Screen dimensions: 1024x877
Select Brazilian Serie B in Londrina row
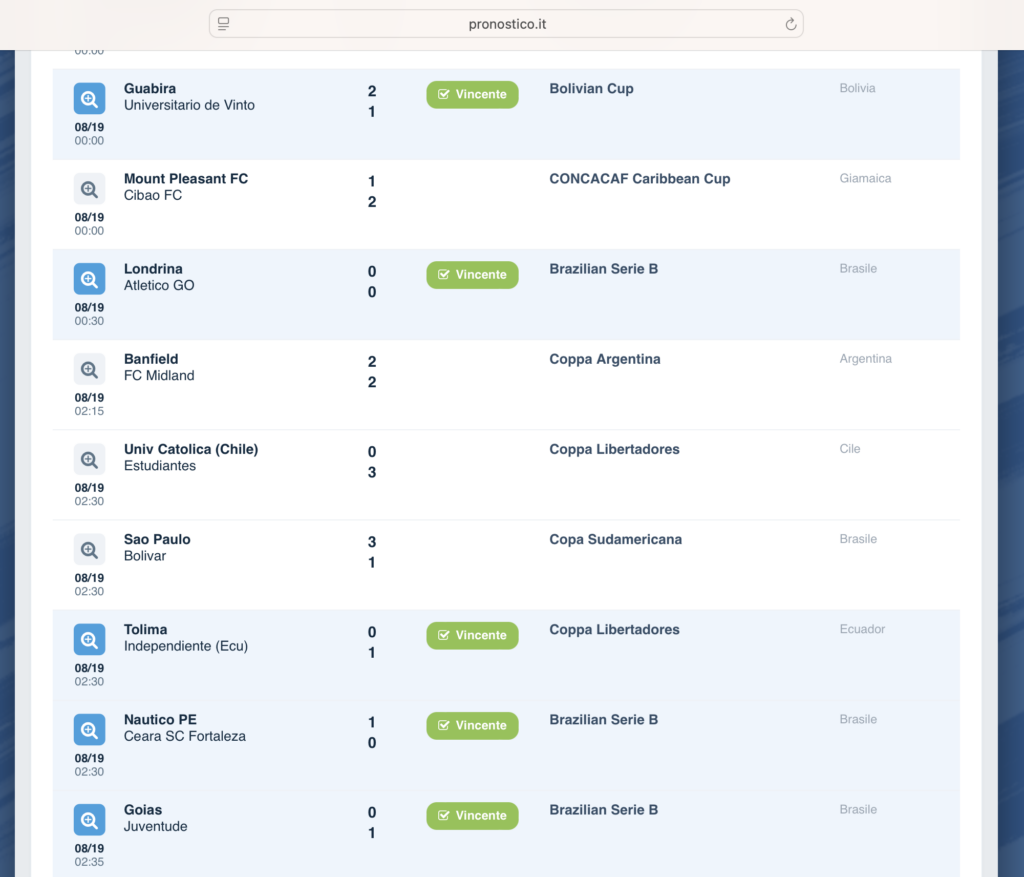tap(603, 269)
